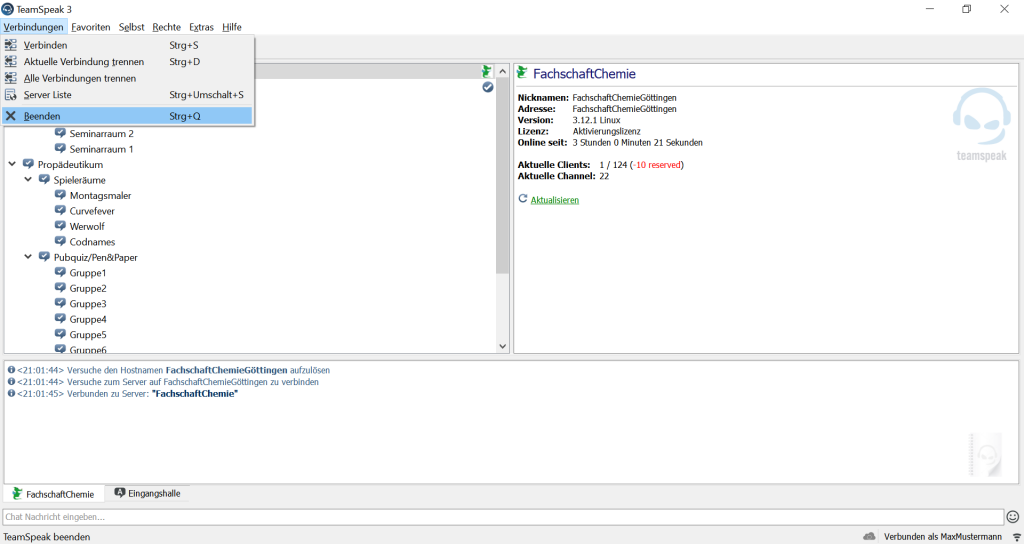The width and height of the screenshot is (1024, 544).
Task: Select Aktuelle Verbindung trennen entry
Action: tap(127, 61)
